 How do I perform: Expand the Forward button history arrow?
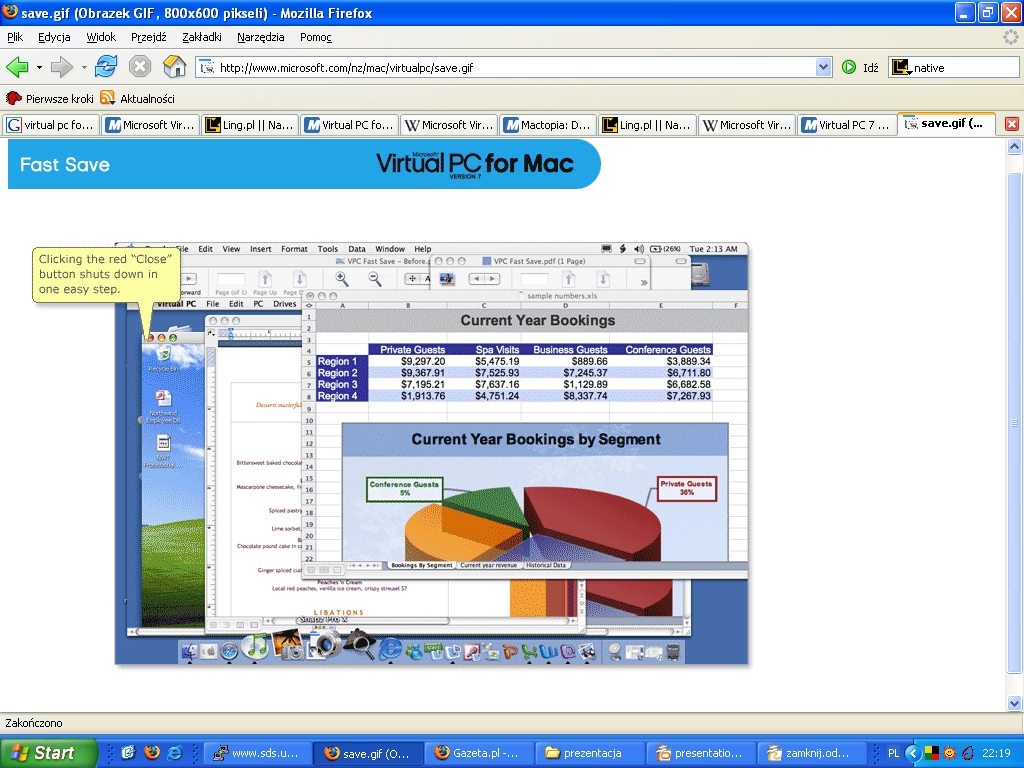tap(84, 67)
